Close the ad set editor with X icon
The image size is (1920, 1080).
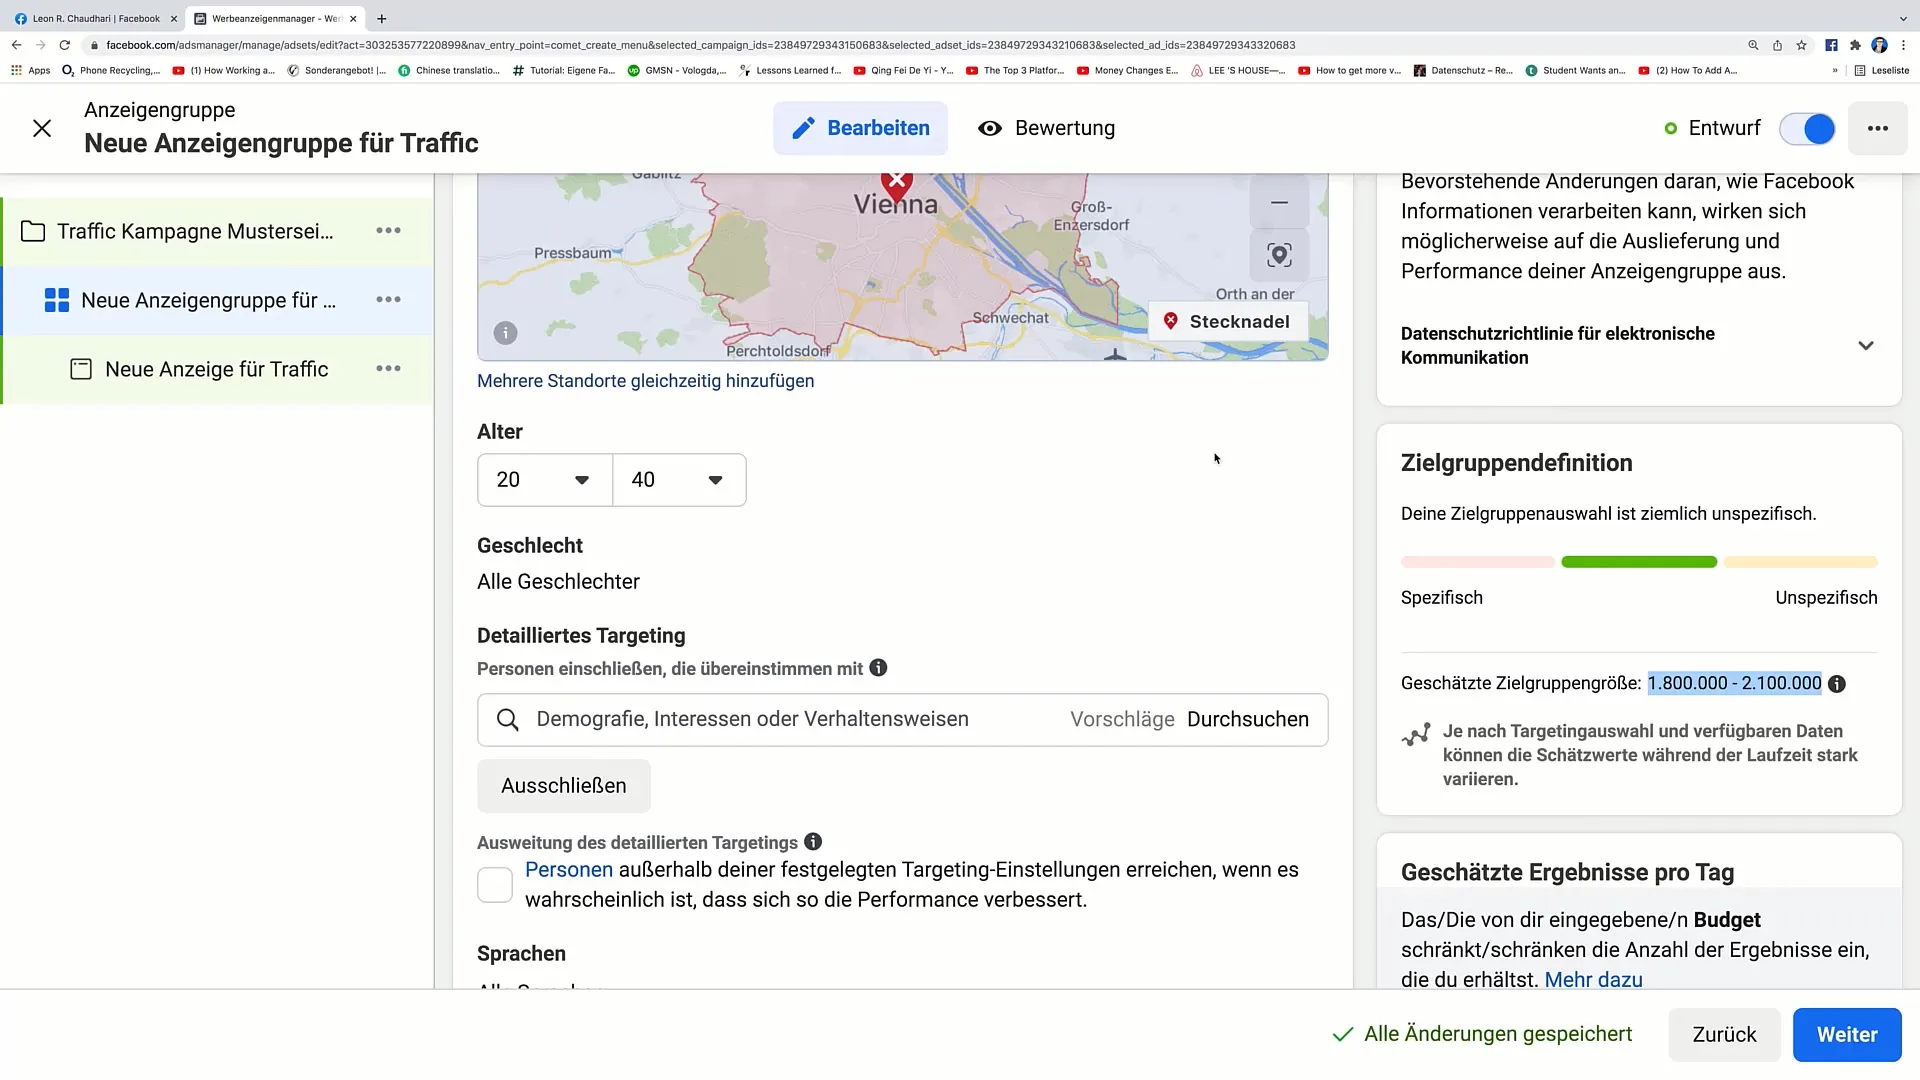tap(42, 128)
